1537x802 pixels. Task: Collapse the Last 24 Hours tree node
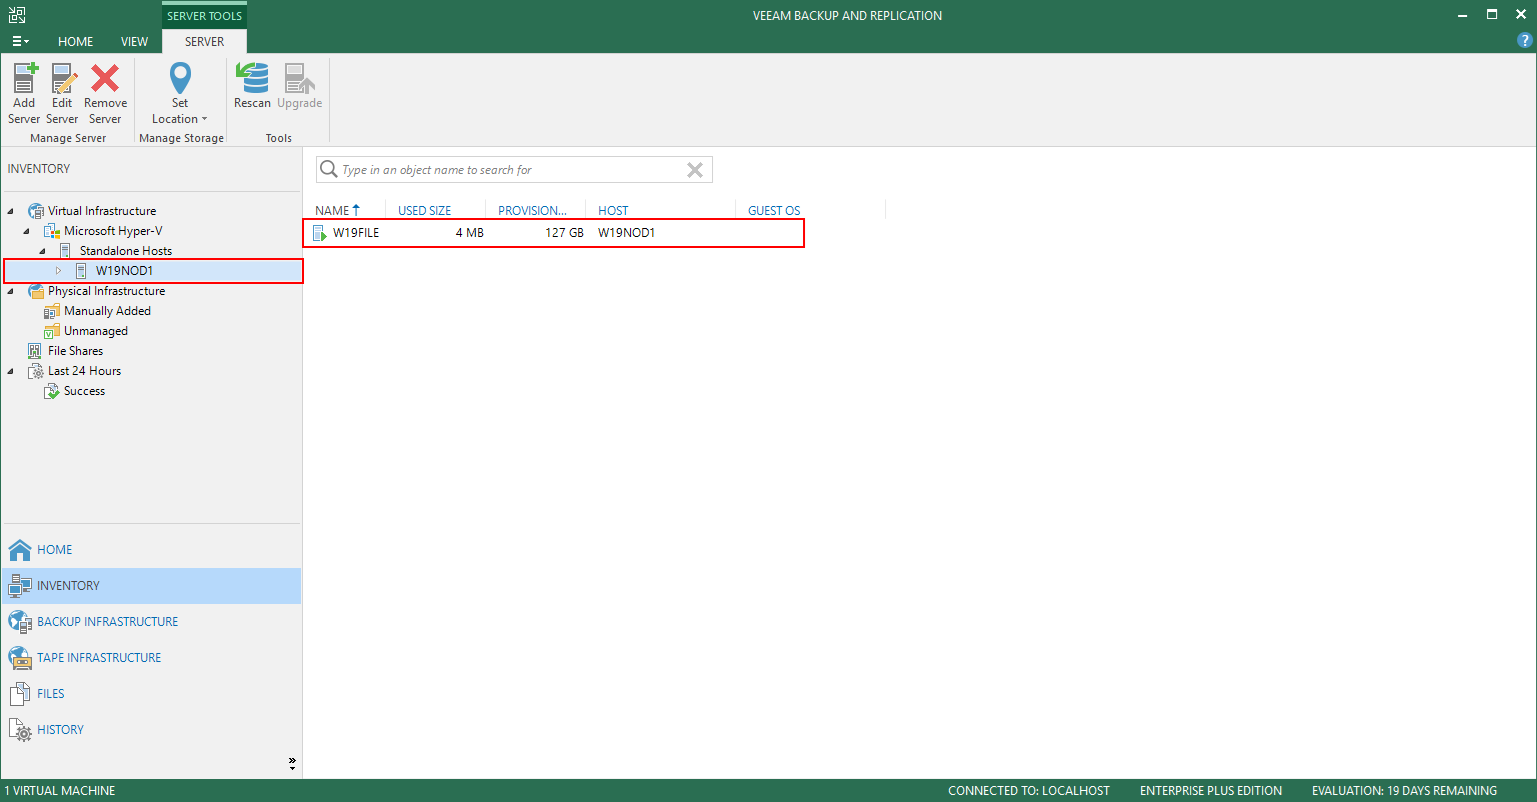click(11, 371)
